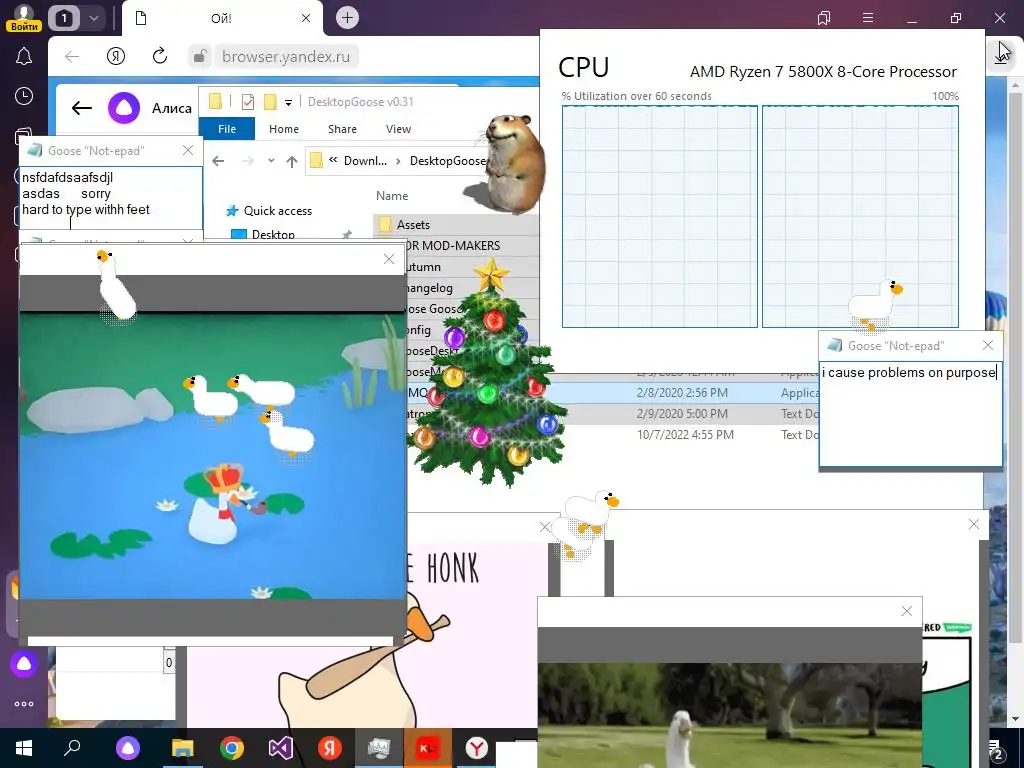
Task: Click text area reading 'i cause problems on purpose'
Action: 911,414
